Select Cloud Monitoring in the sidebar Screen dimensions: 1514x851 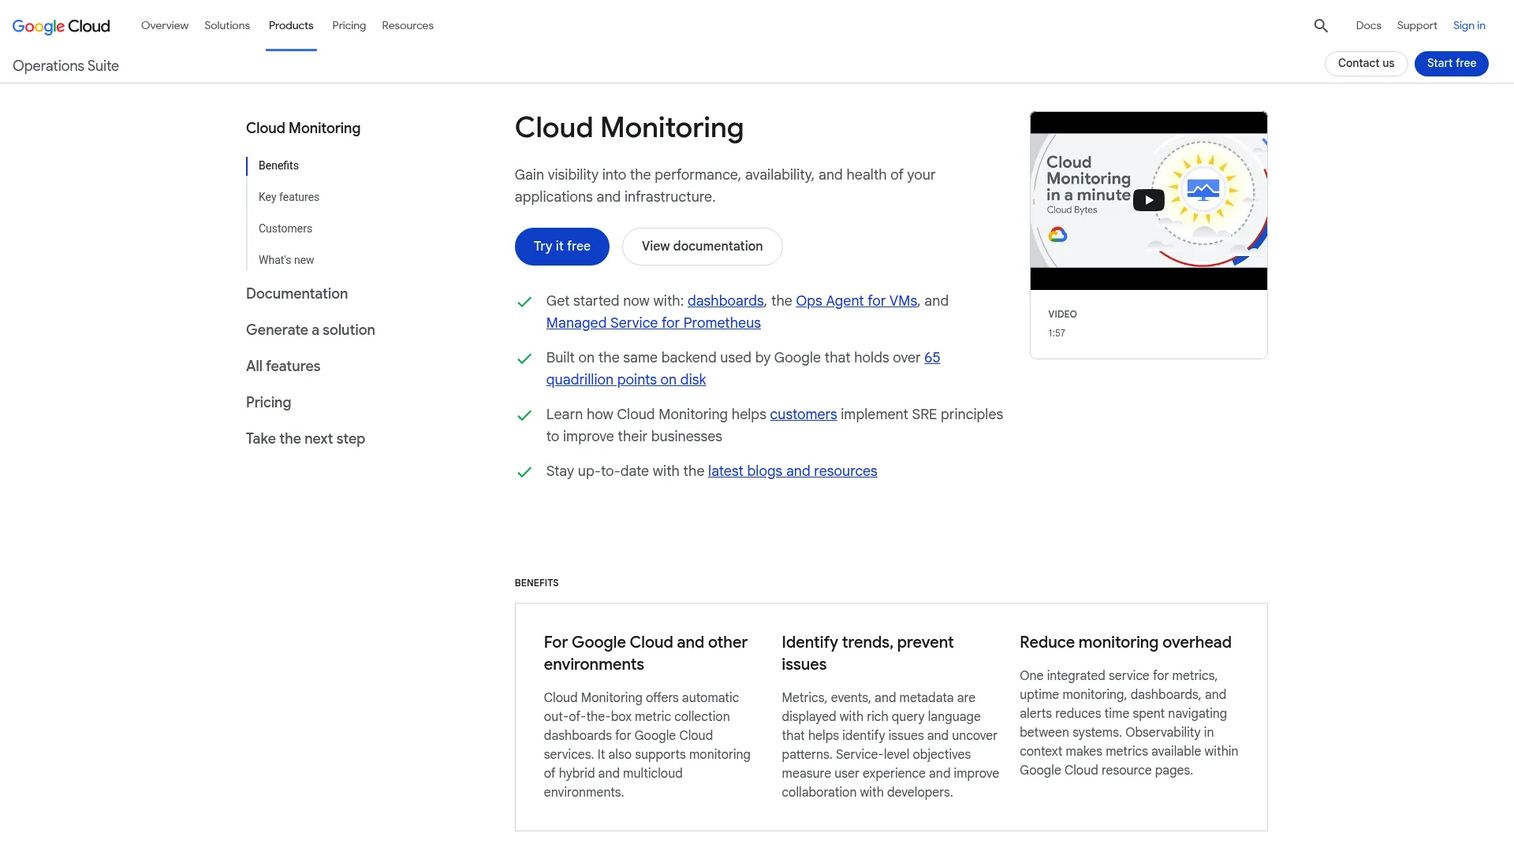pyautogui.click(x=303, y=128)
